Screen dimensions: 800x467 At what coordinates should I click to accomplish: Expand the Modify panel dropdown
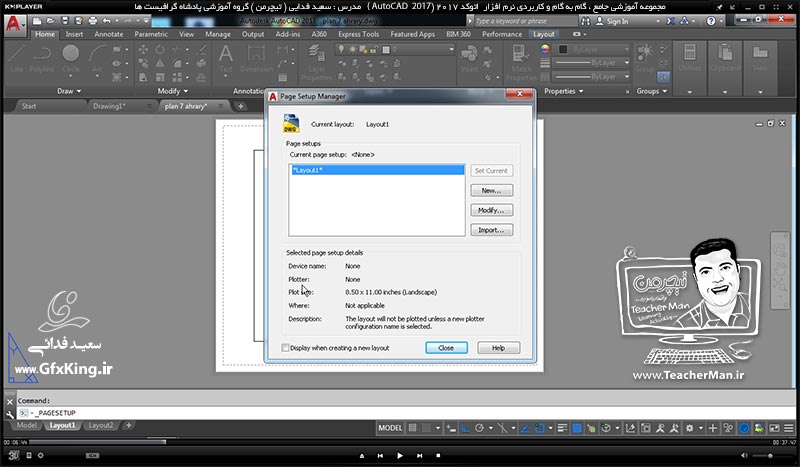(172, 91)
